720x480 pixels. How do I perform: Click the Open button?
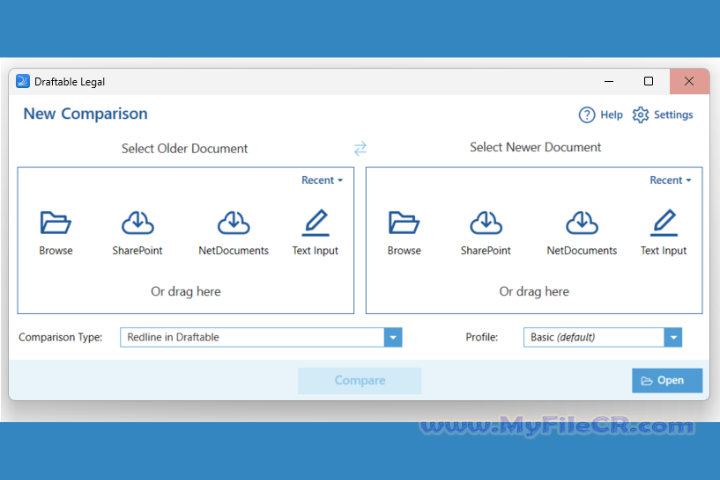(667, 380)
